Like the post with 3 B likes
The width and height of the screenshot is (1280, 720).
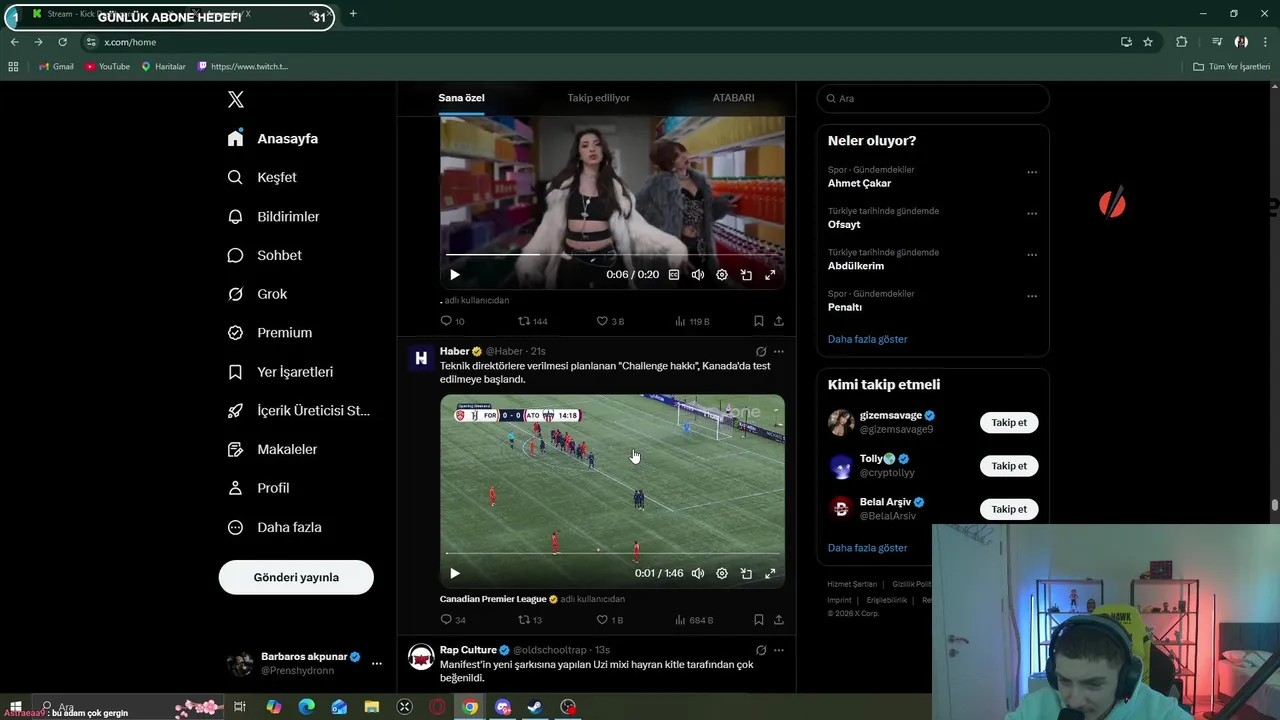click(x=610, y=321)
